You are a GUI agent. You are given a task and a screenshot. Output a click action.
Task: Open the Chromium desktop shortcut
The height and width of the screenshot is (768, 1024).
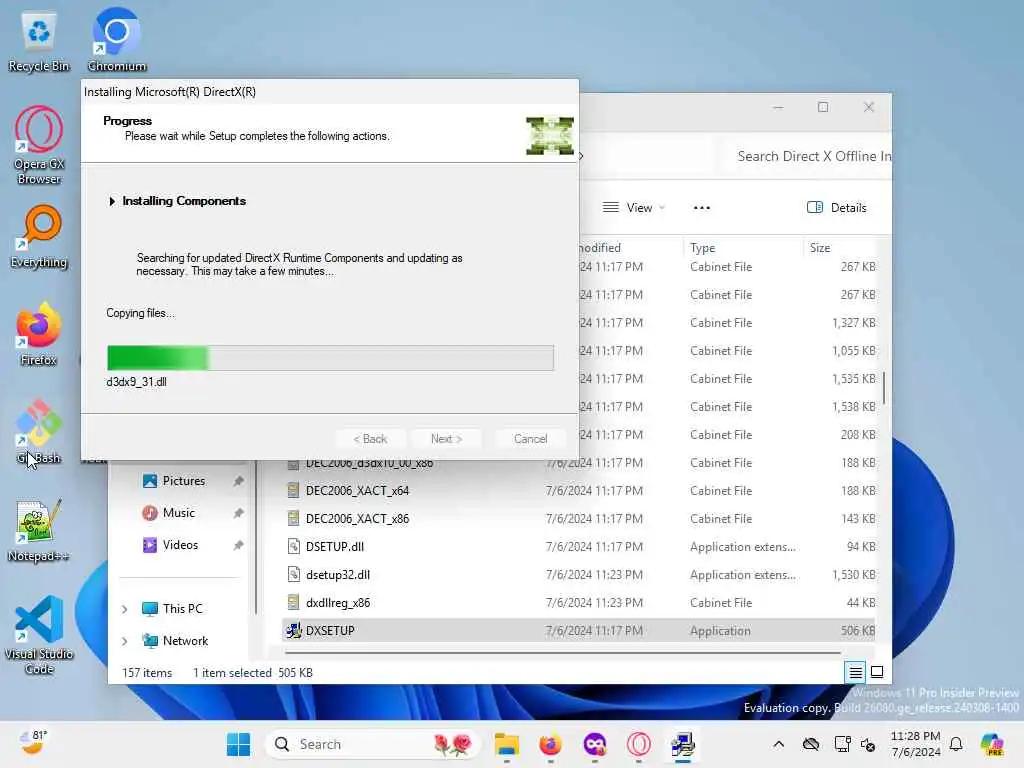(x=117, y=42)
